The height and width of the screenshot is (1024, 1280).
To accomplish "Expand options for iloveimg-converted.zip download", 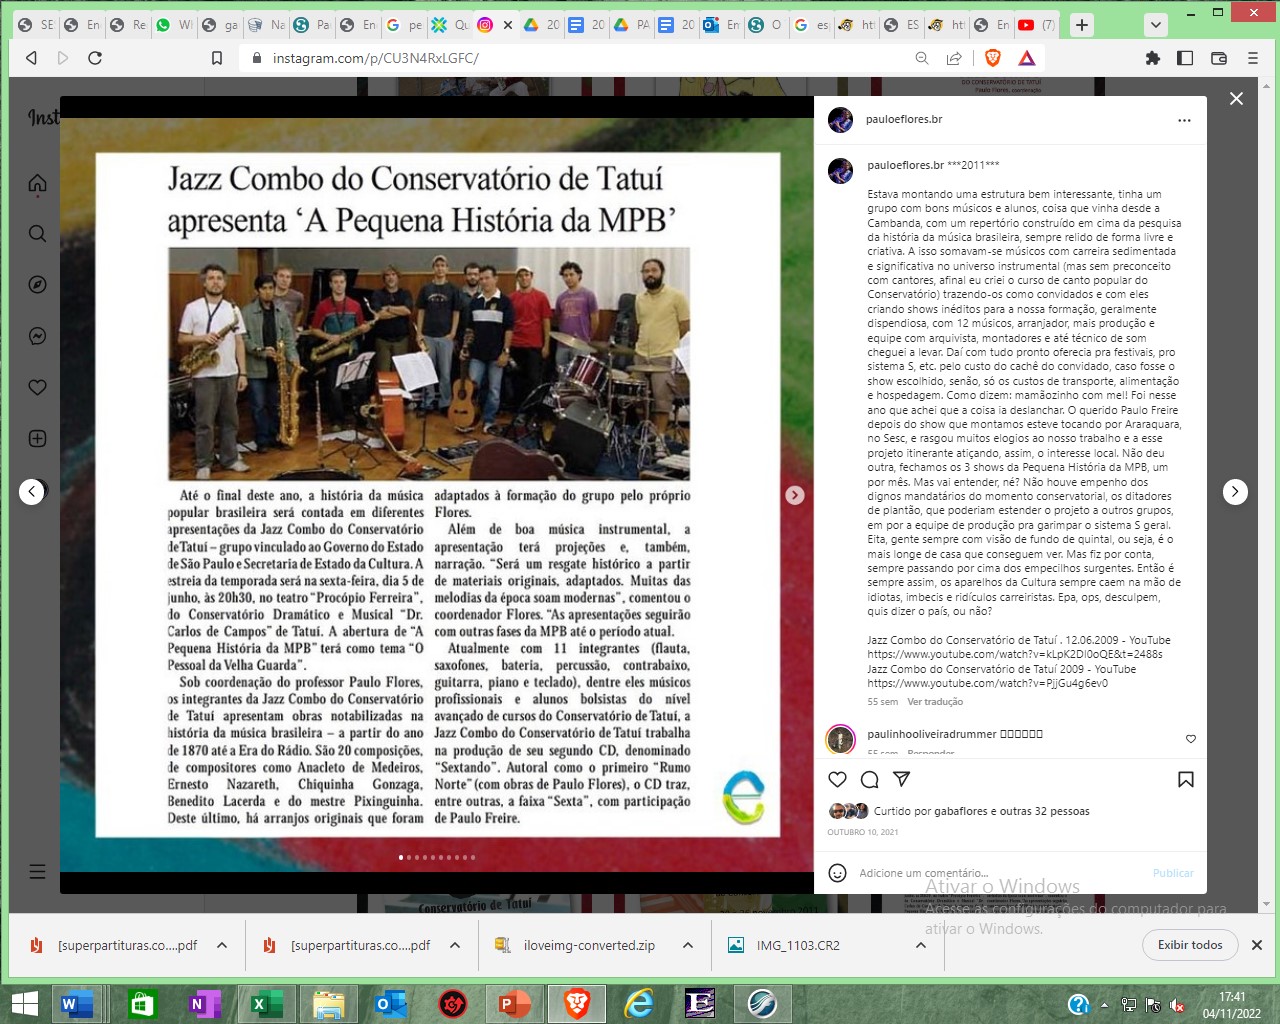I will click(x=688, y=945).
